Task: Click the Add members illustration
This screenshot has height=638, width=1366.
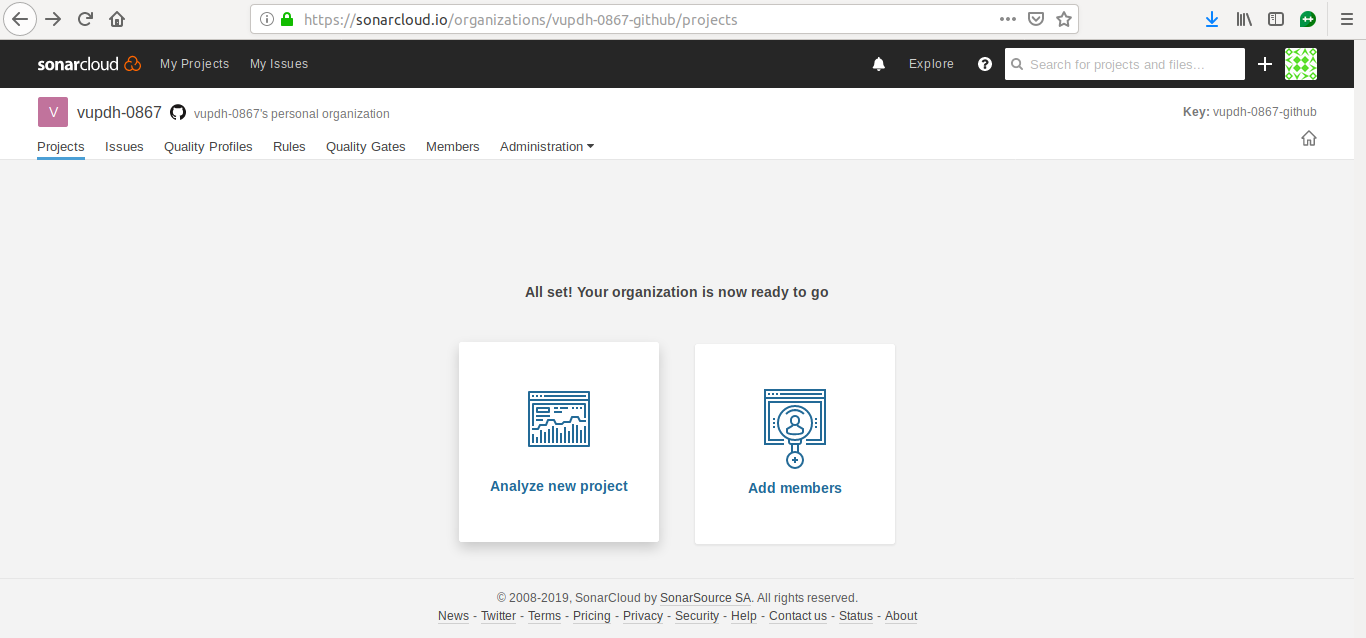Action: tap(795, 428)
